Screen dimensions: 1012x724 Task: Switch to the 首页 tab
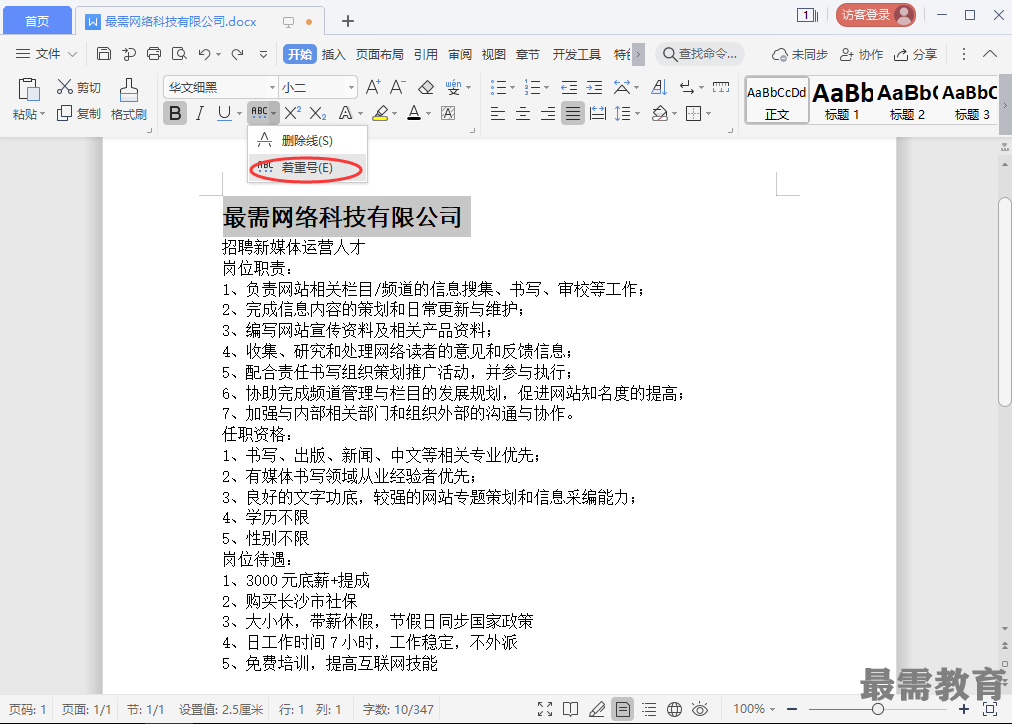click(x=37, y=21)
